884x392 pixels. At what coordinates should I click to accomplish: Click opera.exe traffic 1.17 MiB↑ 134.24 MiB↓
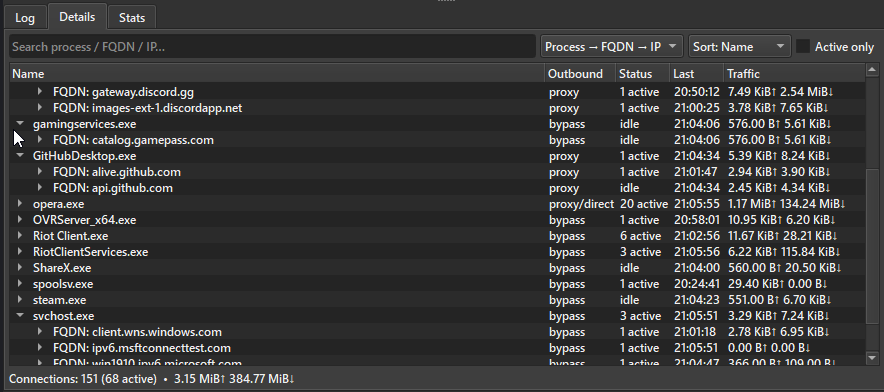(x=786, y=204)
